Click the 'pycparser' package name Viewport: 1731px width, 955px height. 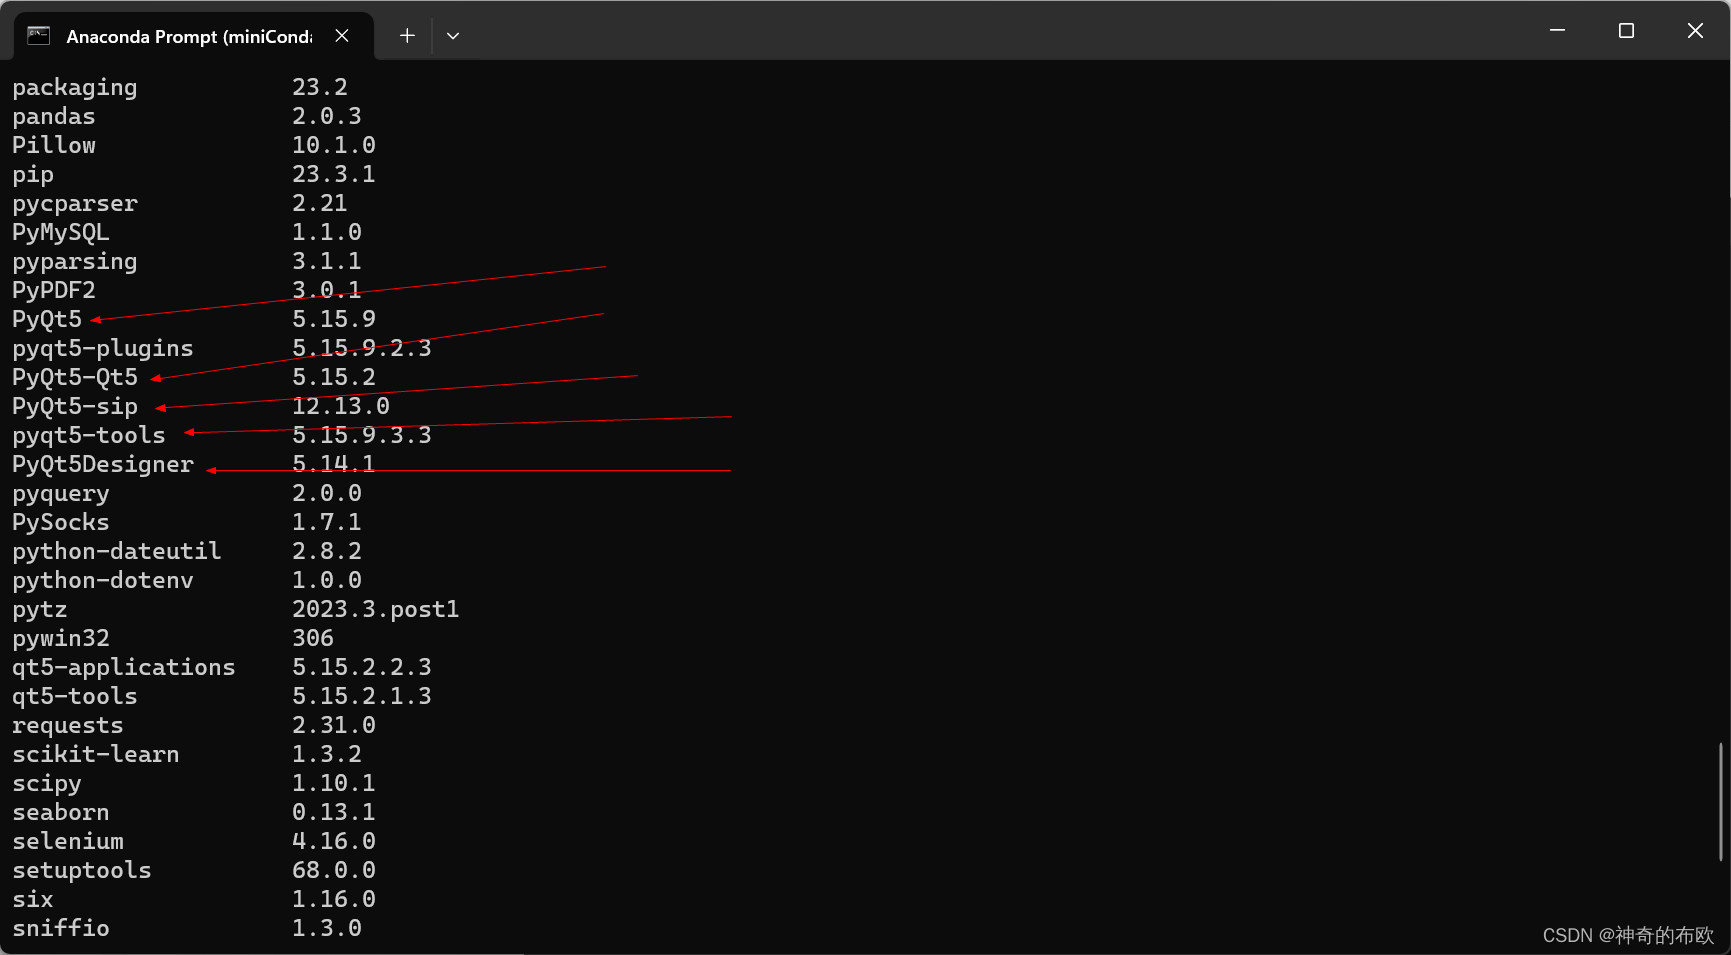coord(75,204)
